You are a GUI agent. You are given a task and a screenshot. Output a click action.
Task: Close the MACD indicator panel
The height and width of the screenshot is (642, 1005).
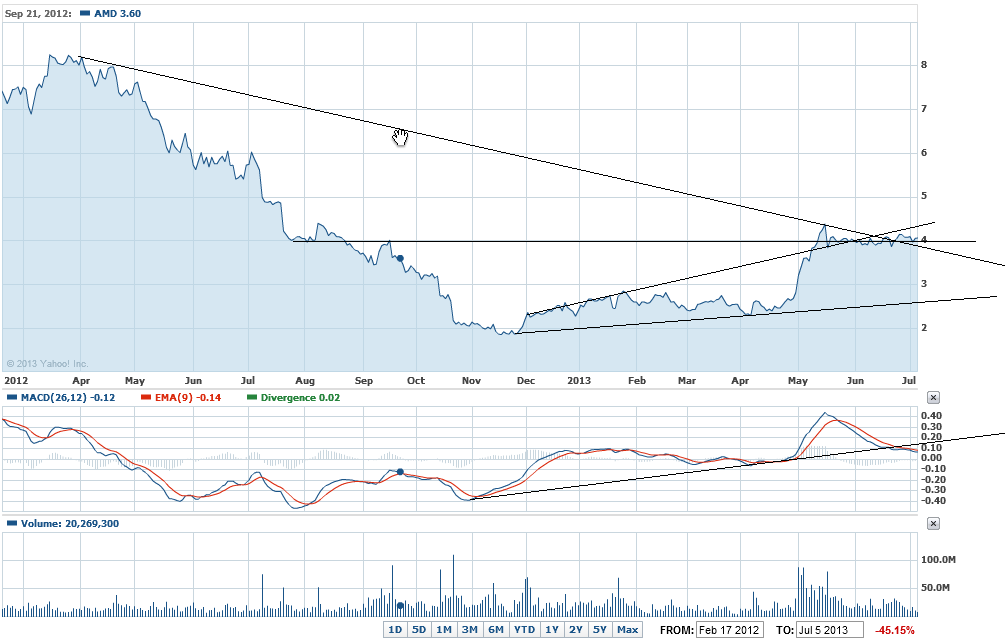933,398
